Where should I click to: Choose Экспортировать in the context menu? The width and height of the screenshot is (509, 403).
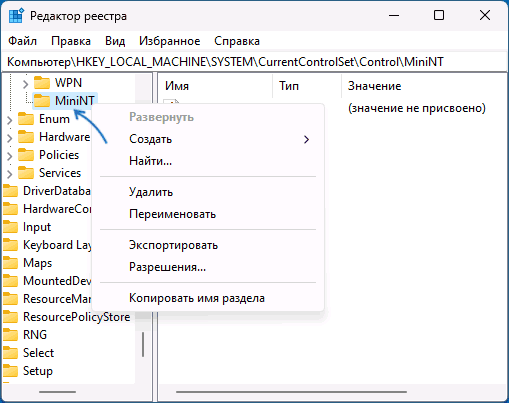(x=208, y=245)
